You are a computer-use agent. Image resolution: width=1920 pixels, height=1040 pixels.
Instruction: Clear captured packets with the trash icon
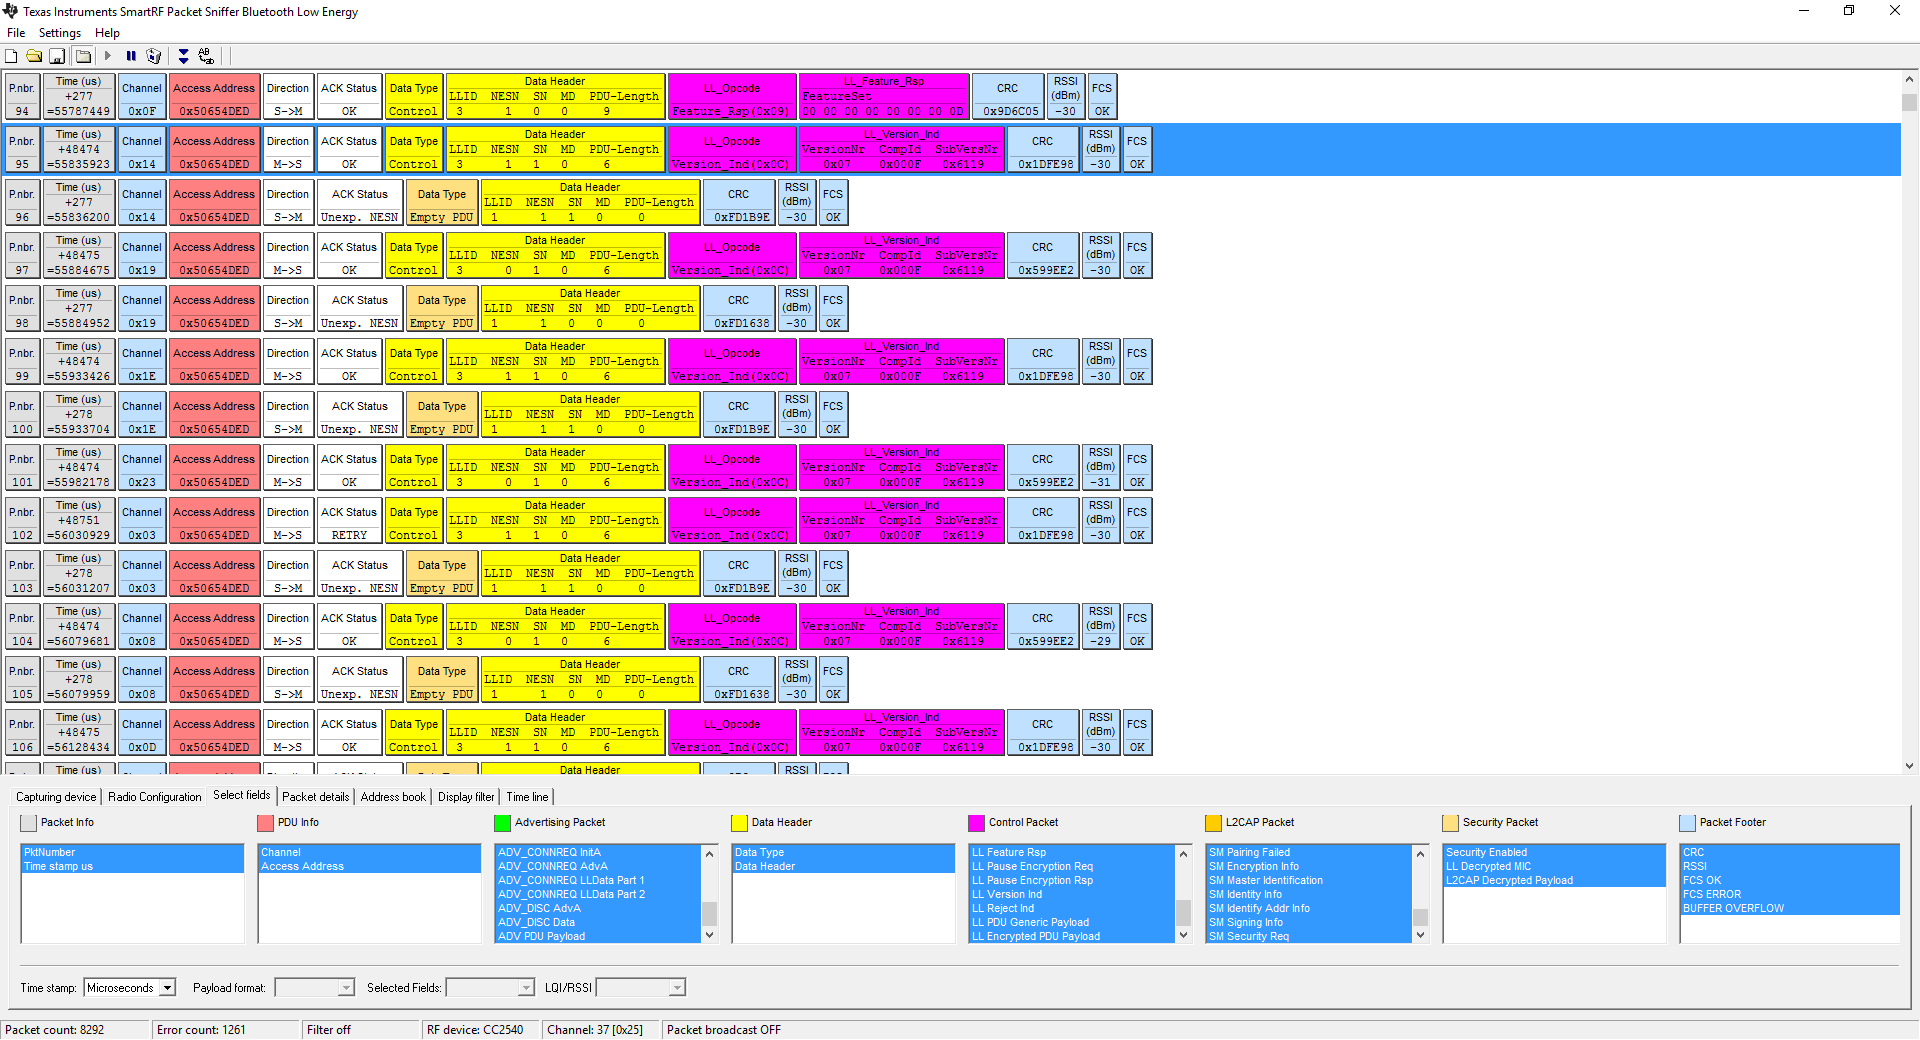click(153, 56)
